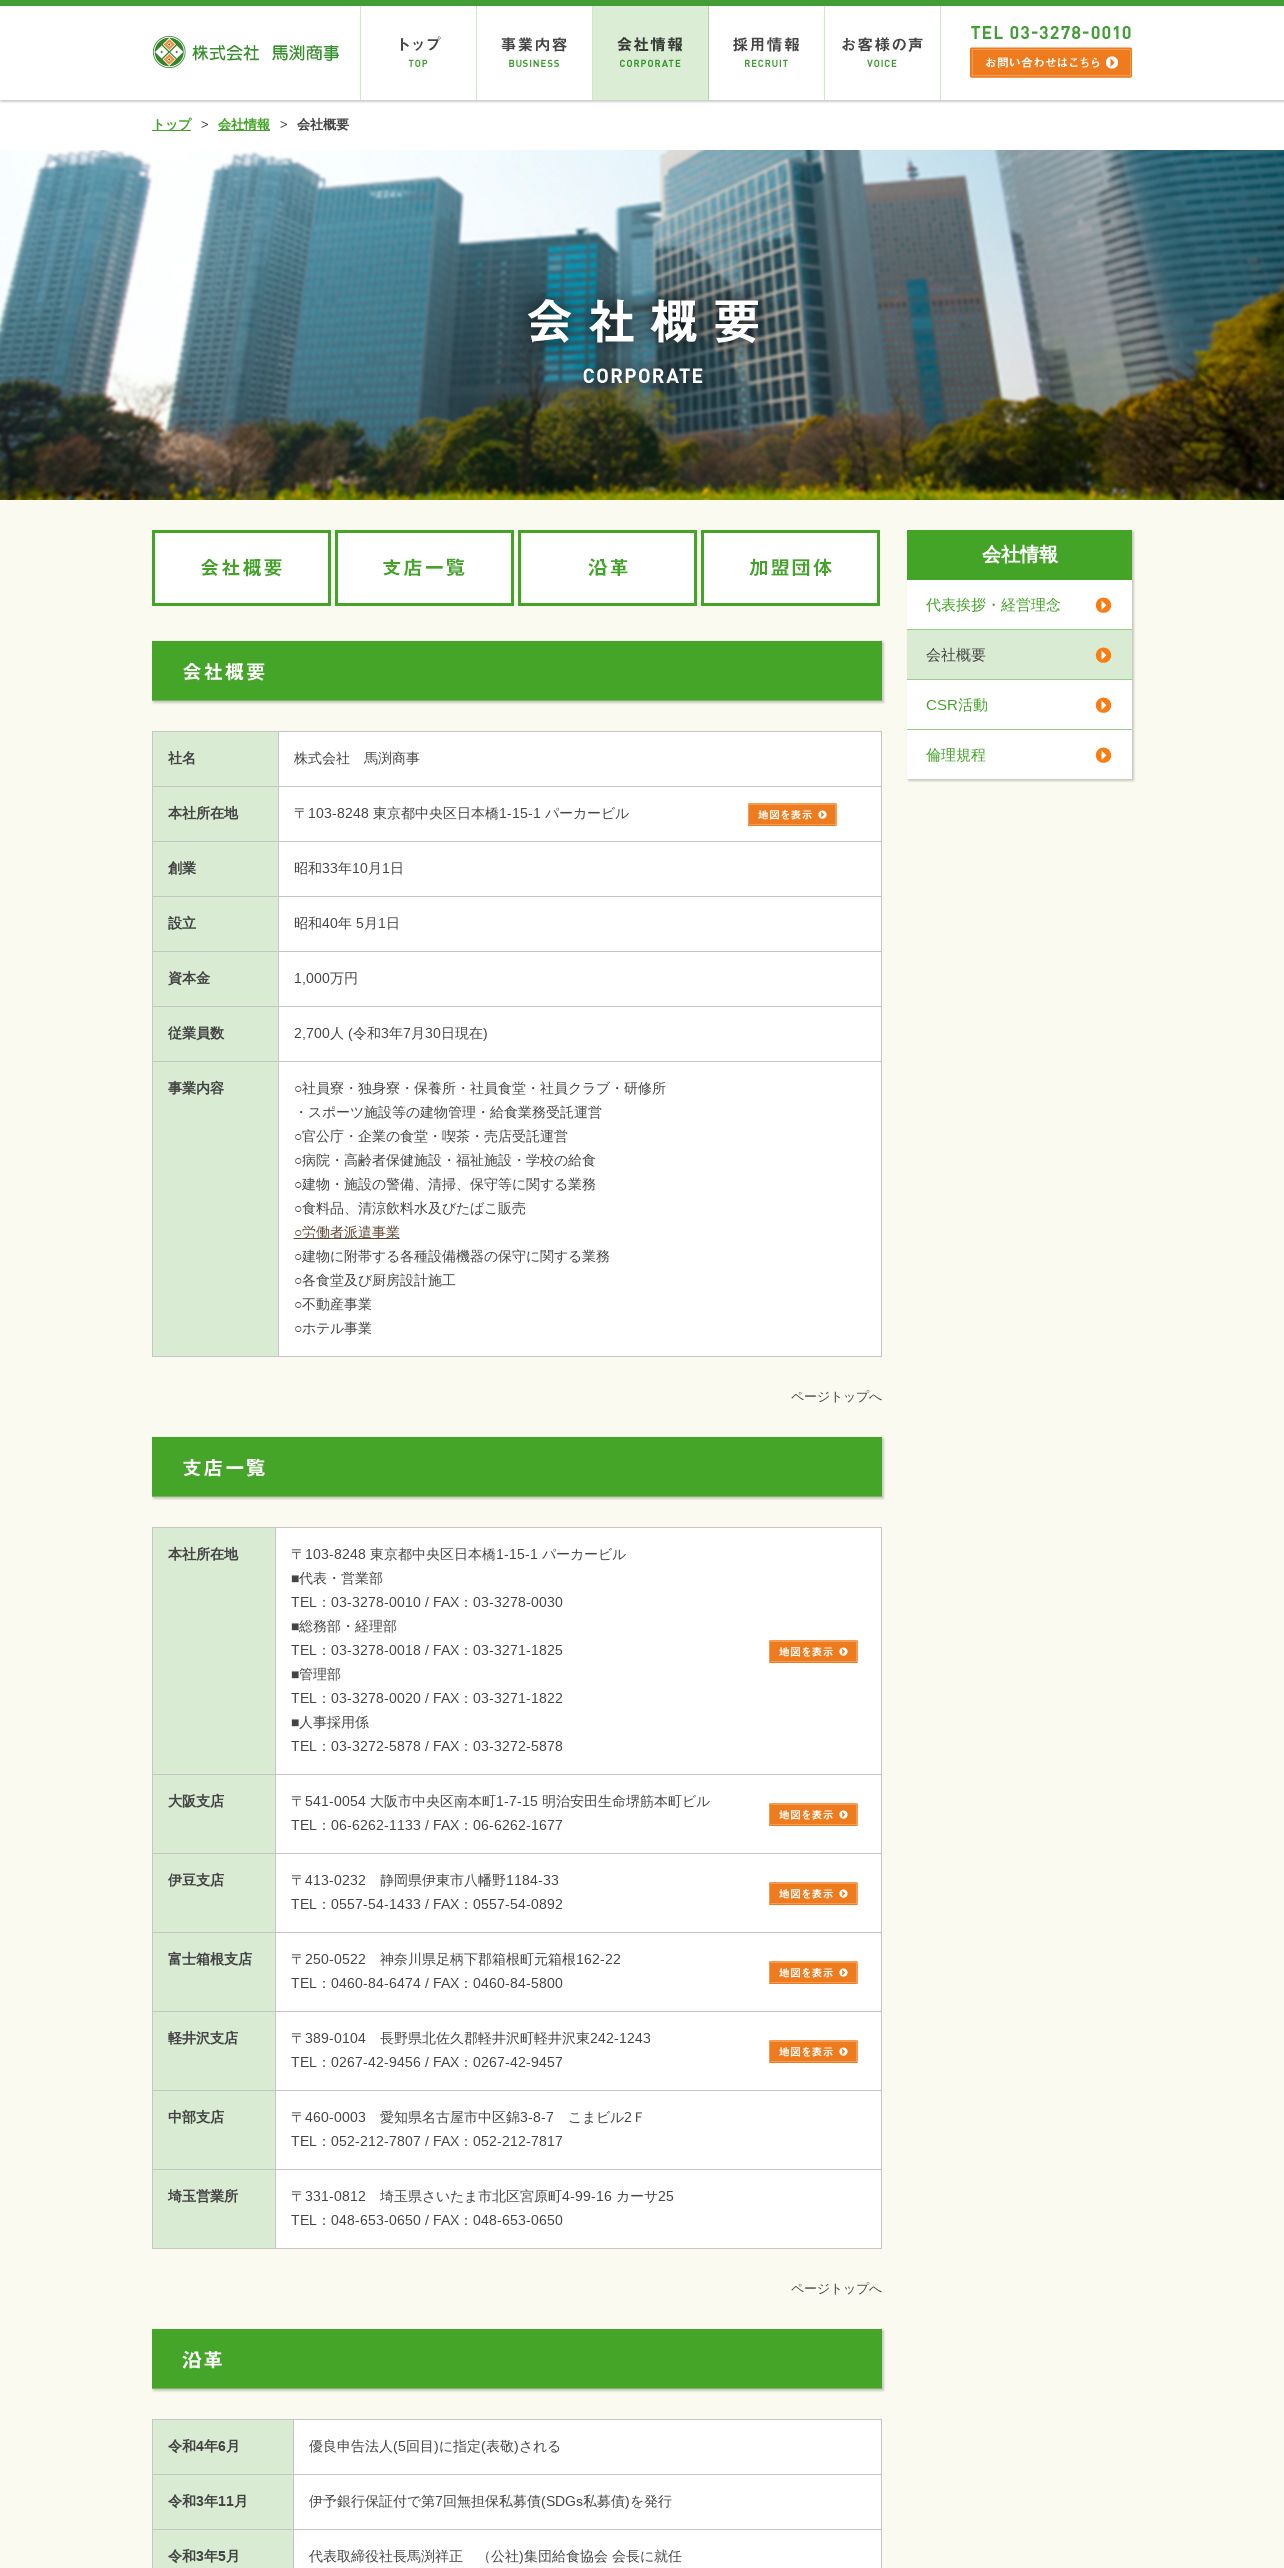This screenshot has height=2568, width=1284.
Task: Click the 令和3年11月 history row
Action: (517, 2502)
